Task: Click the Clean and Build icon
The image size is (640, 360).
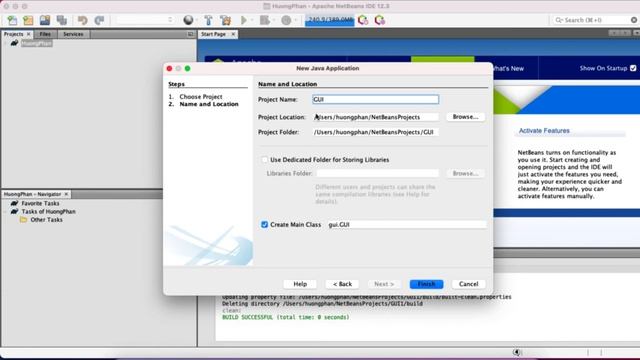Action: 225,20
